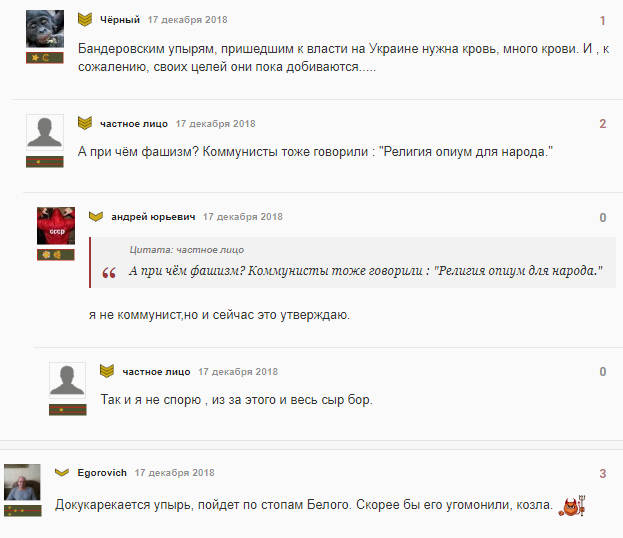
Task: Open Egorovich's profile photo avatar
Action: (x=22, y=482)
